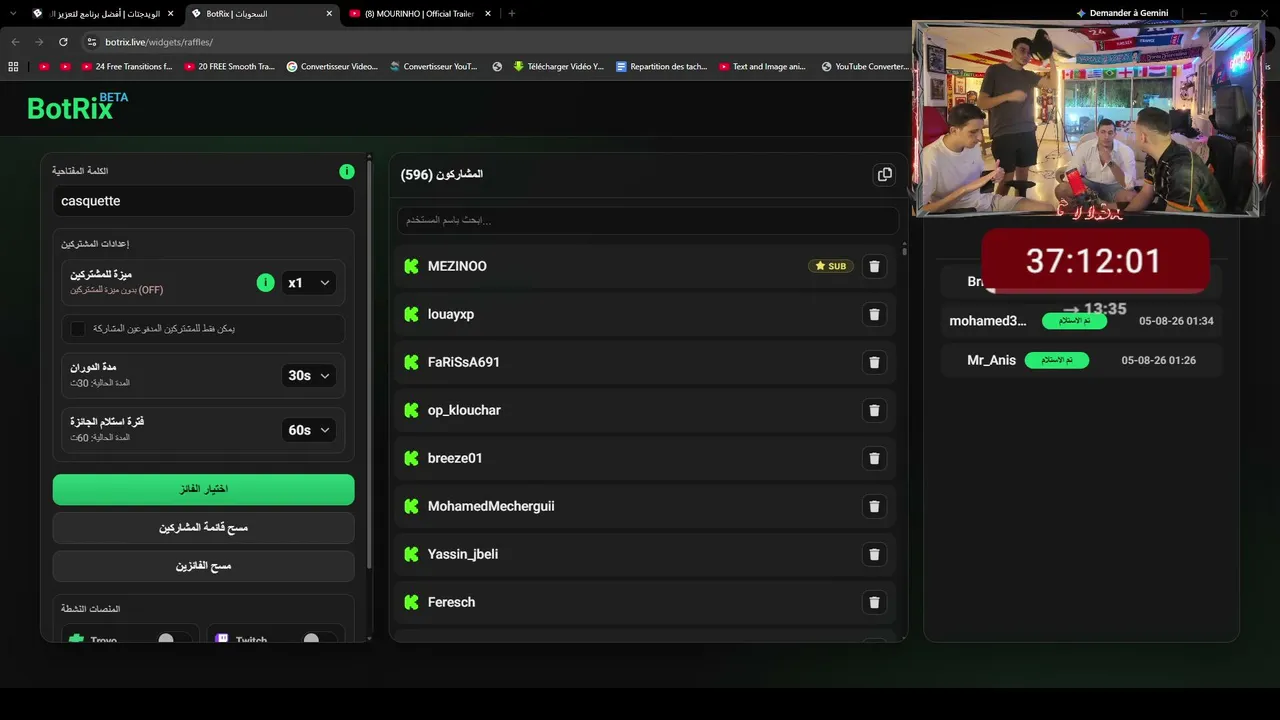
Task: Click the Kick icon beside Feresch
Action: (x=411, y=602)
